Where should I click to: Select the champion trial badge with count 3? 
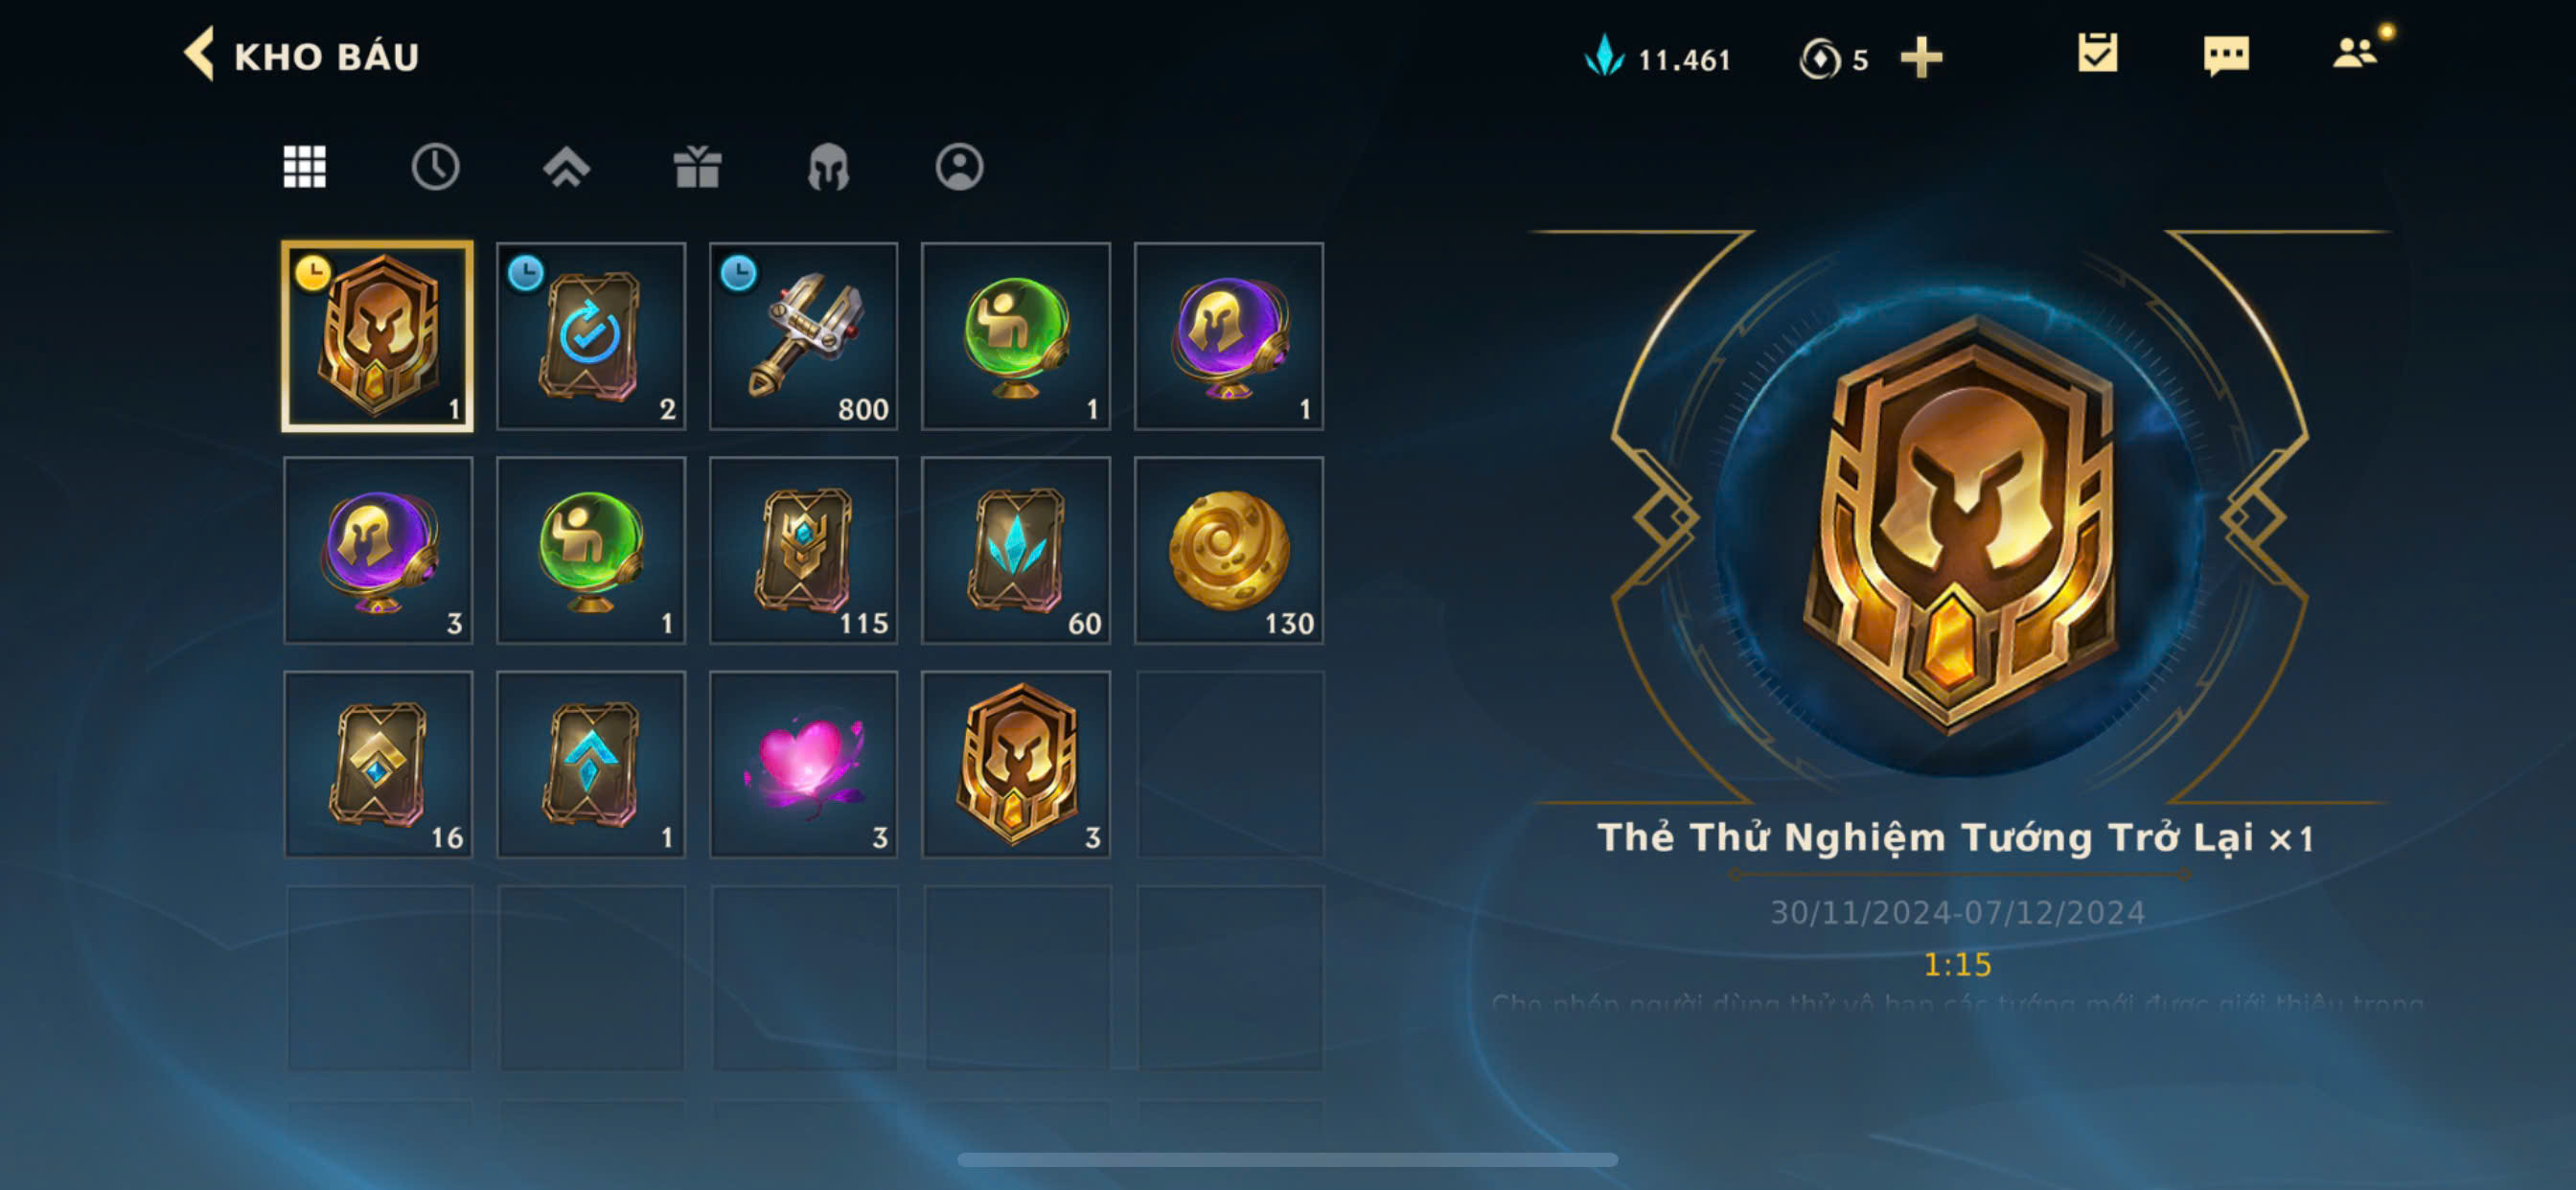coord(1016,764)
